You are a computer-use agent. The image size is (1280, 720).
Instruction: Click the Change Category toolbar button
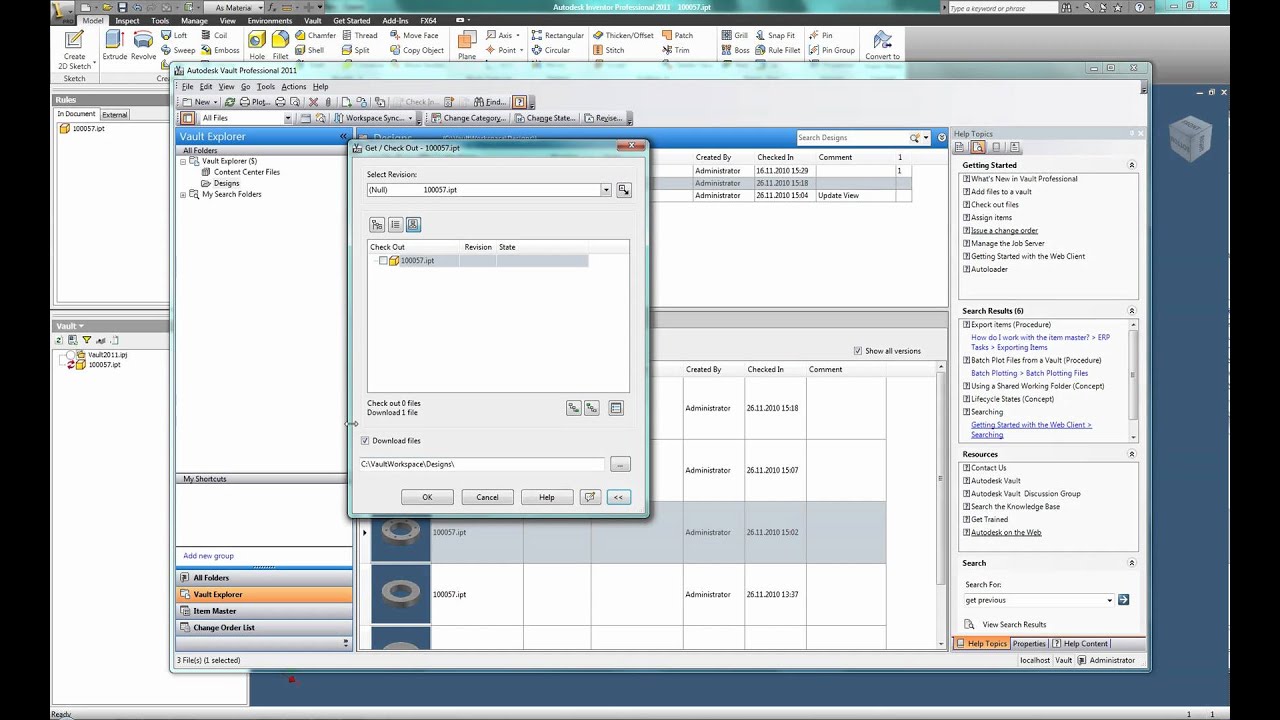pos(467,118)
